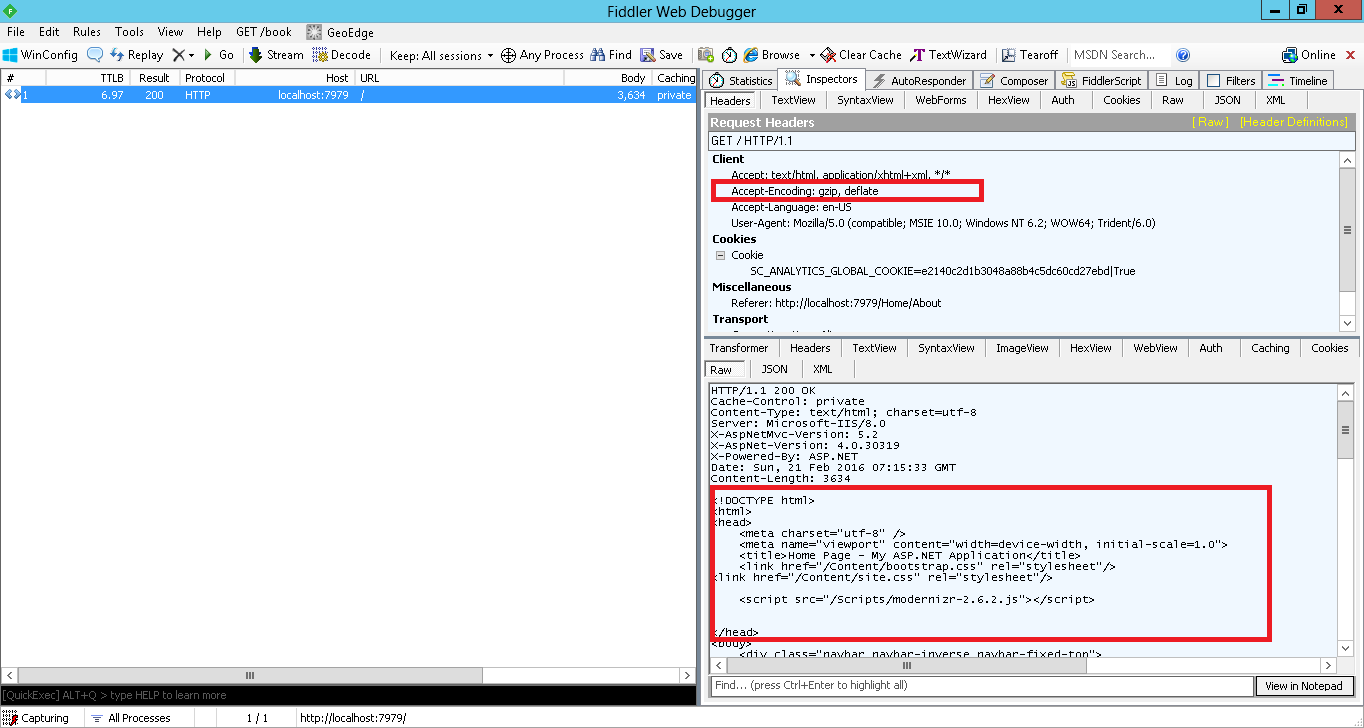The height and width of the screenshot is (728, 1364).
Task: Open the GET /book menu
Action: pos(264,32)
